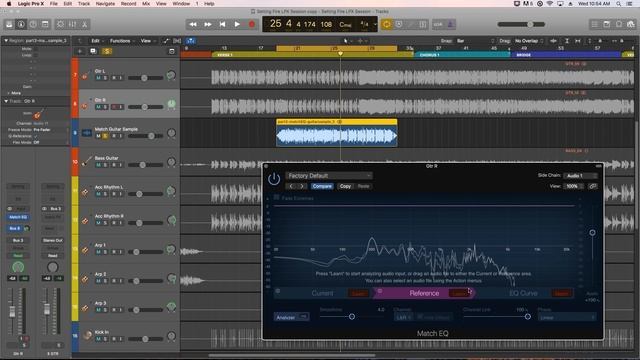Toggle the Automation view button

tap(166, 41)
